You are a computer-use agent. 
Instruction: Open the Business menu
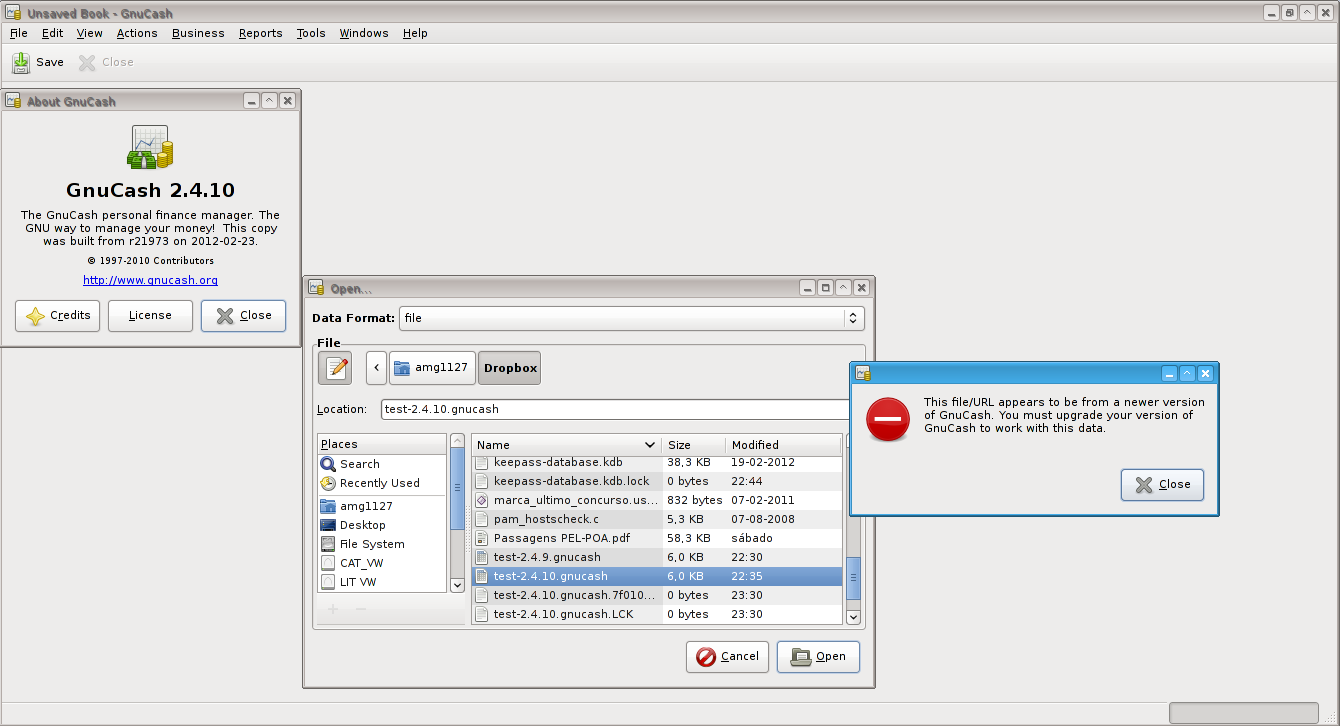point(198,33)
